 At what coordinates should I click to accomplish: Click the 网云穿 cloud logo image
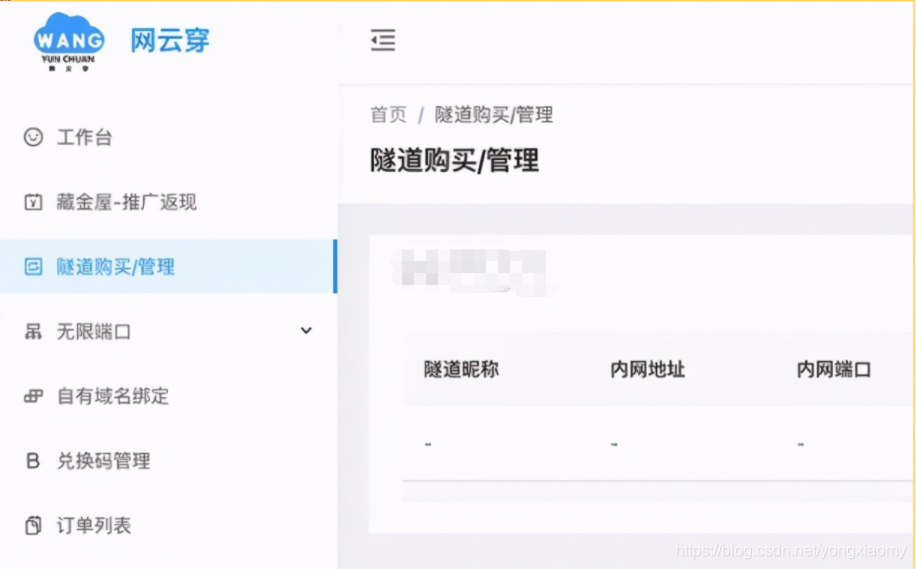[69, 41]
